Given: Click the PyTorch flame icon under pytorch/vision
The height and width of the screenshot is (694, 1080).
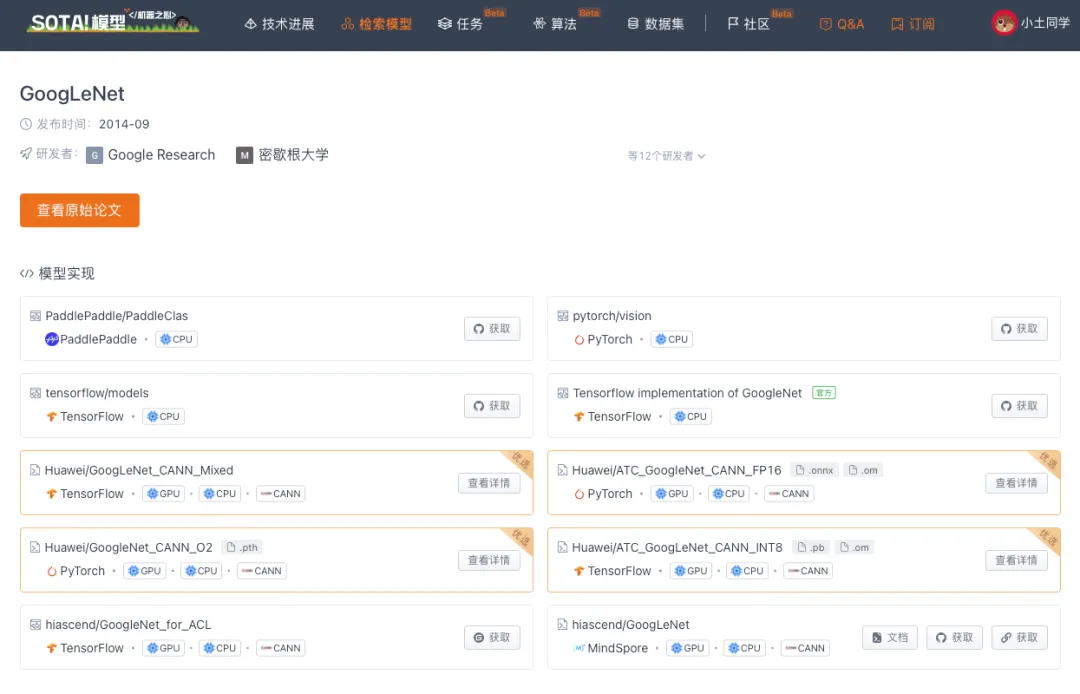Looking at the screenshot, I should [579, 339].
